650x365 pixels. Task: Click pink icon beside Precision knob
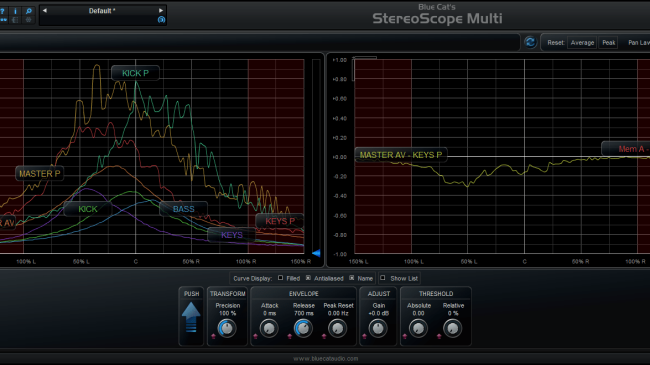(x=213, y=336)
